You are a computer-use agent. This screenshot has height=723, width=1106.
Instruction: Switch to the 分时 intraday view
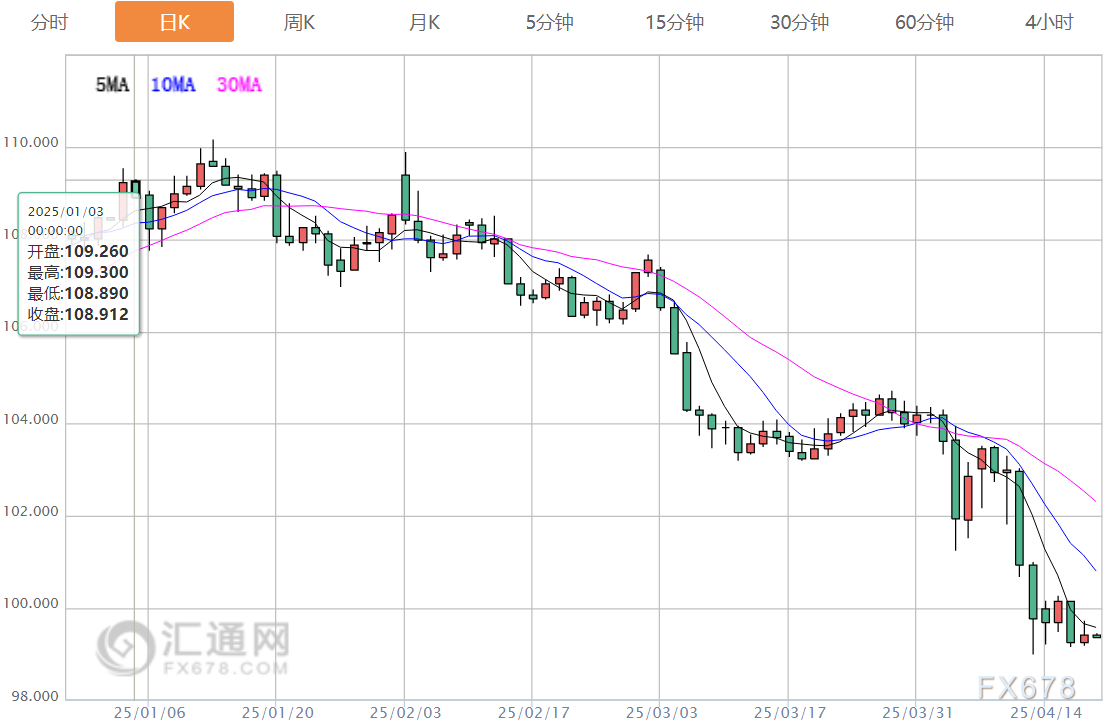coord(48,21)
